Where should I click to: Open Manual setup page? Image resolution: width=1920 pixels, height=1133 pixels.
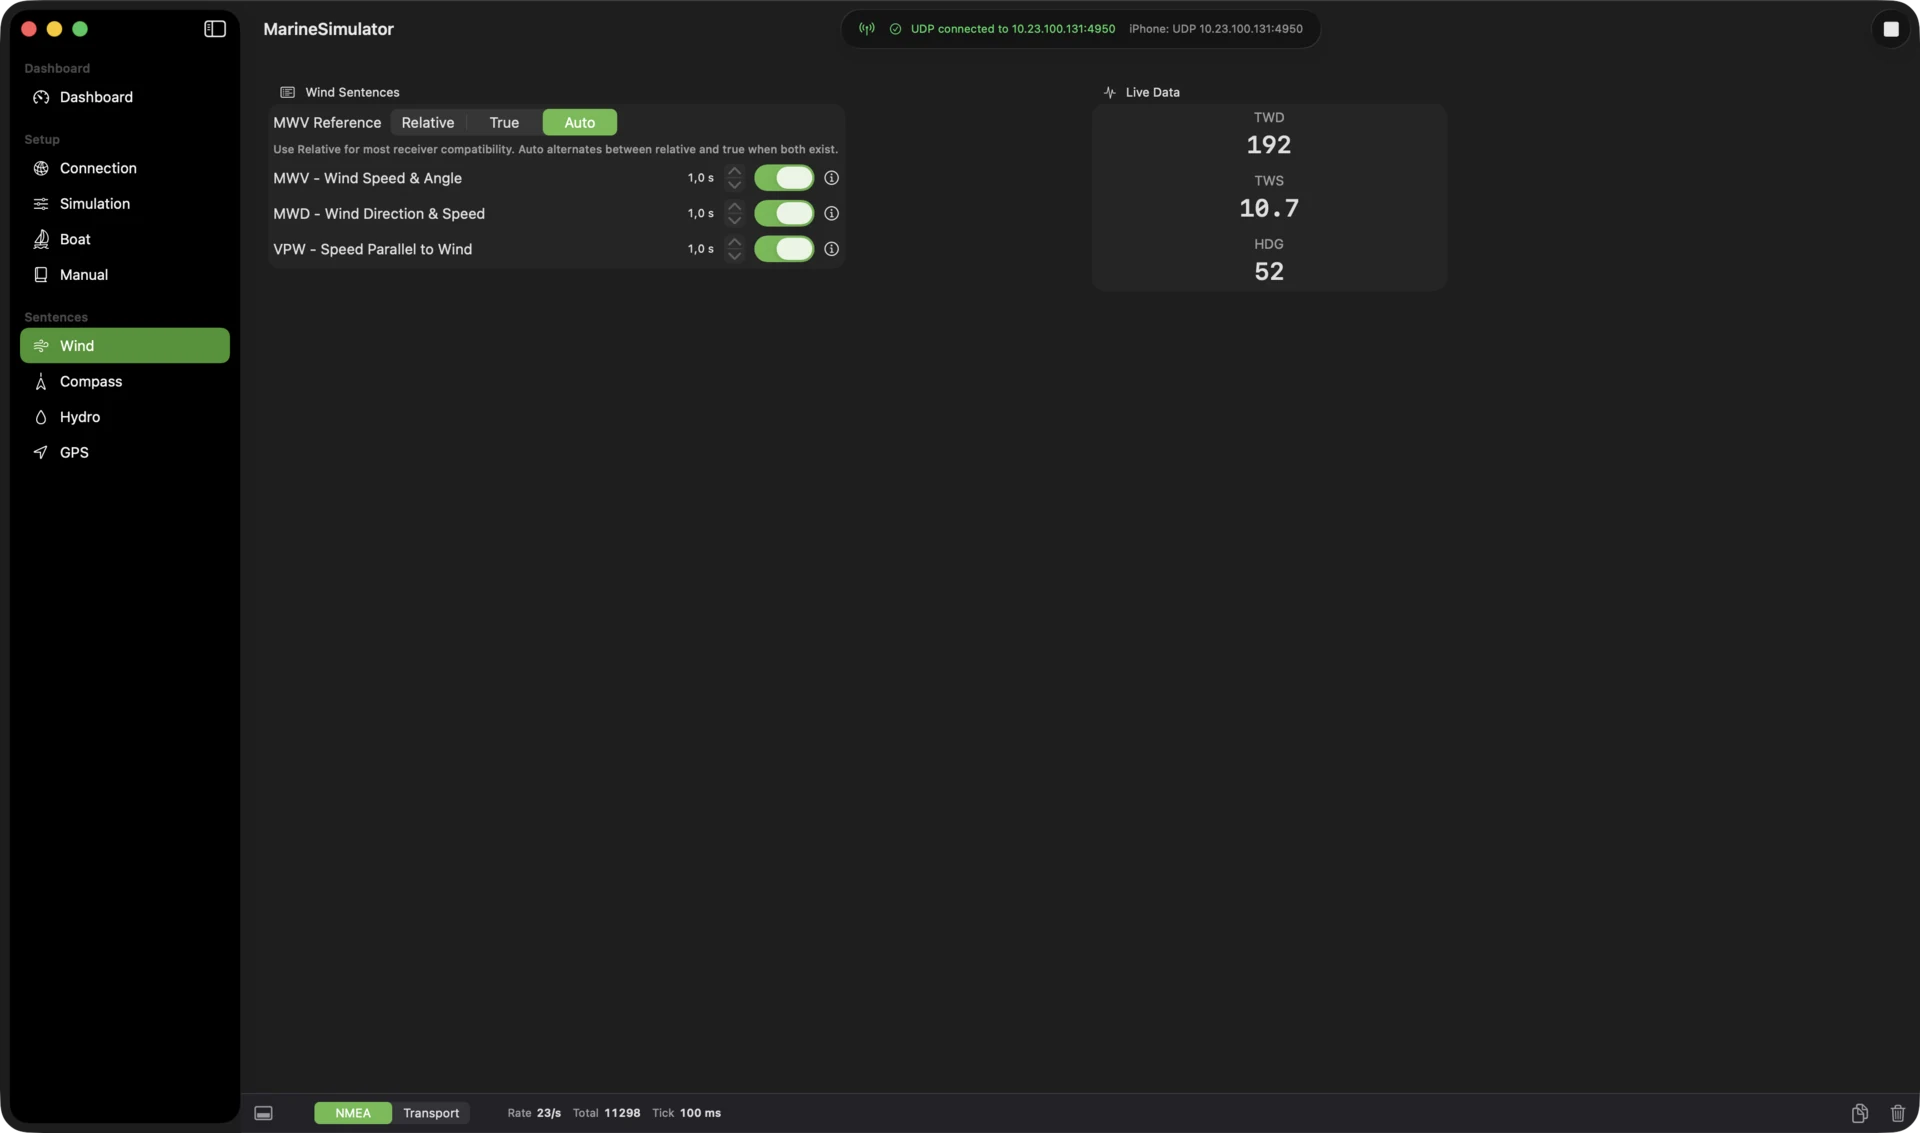(125, 275)
